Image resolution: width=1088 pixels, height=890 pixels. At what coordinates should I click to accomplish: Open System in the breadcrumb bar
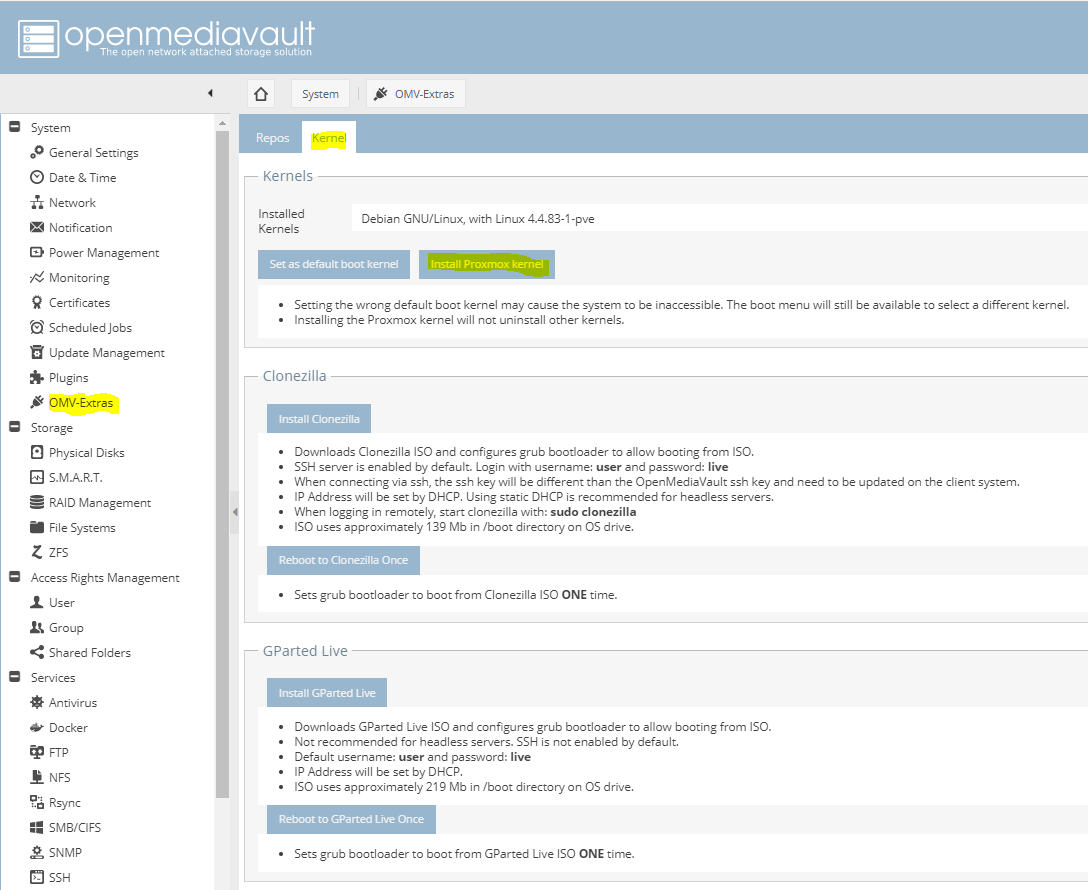[x=320, y=94]
